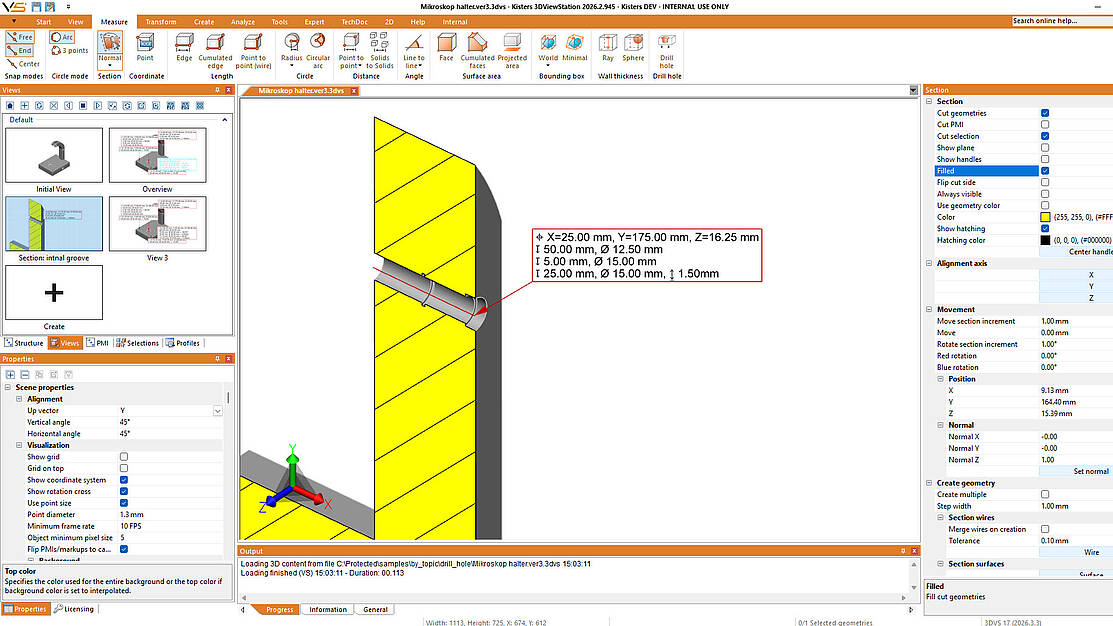Toggle Cut selection checkbox
The width and height of the screenshot is (1113, 626).
click(x=1045, y=136)
